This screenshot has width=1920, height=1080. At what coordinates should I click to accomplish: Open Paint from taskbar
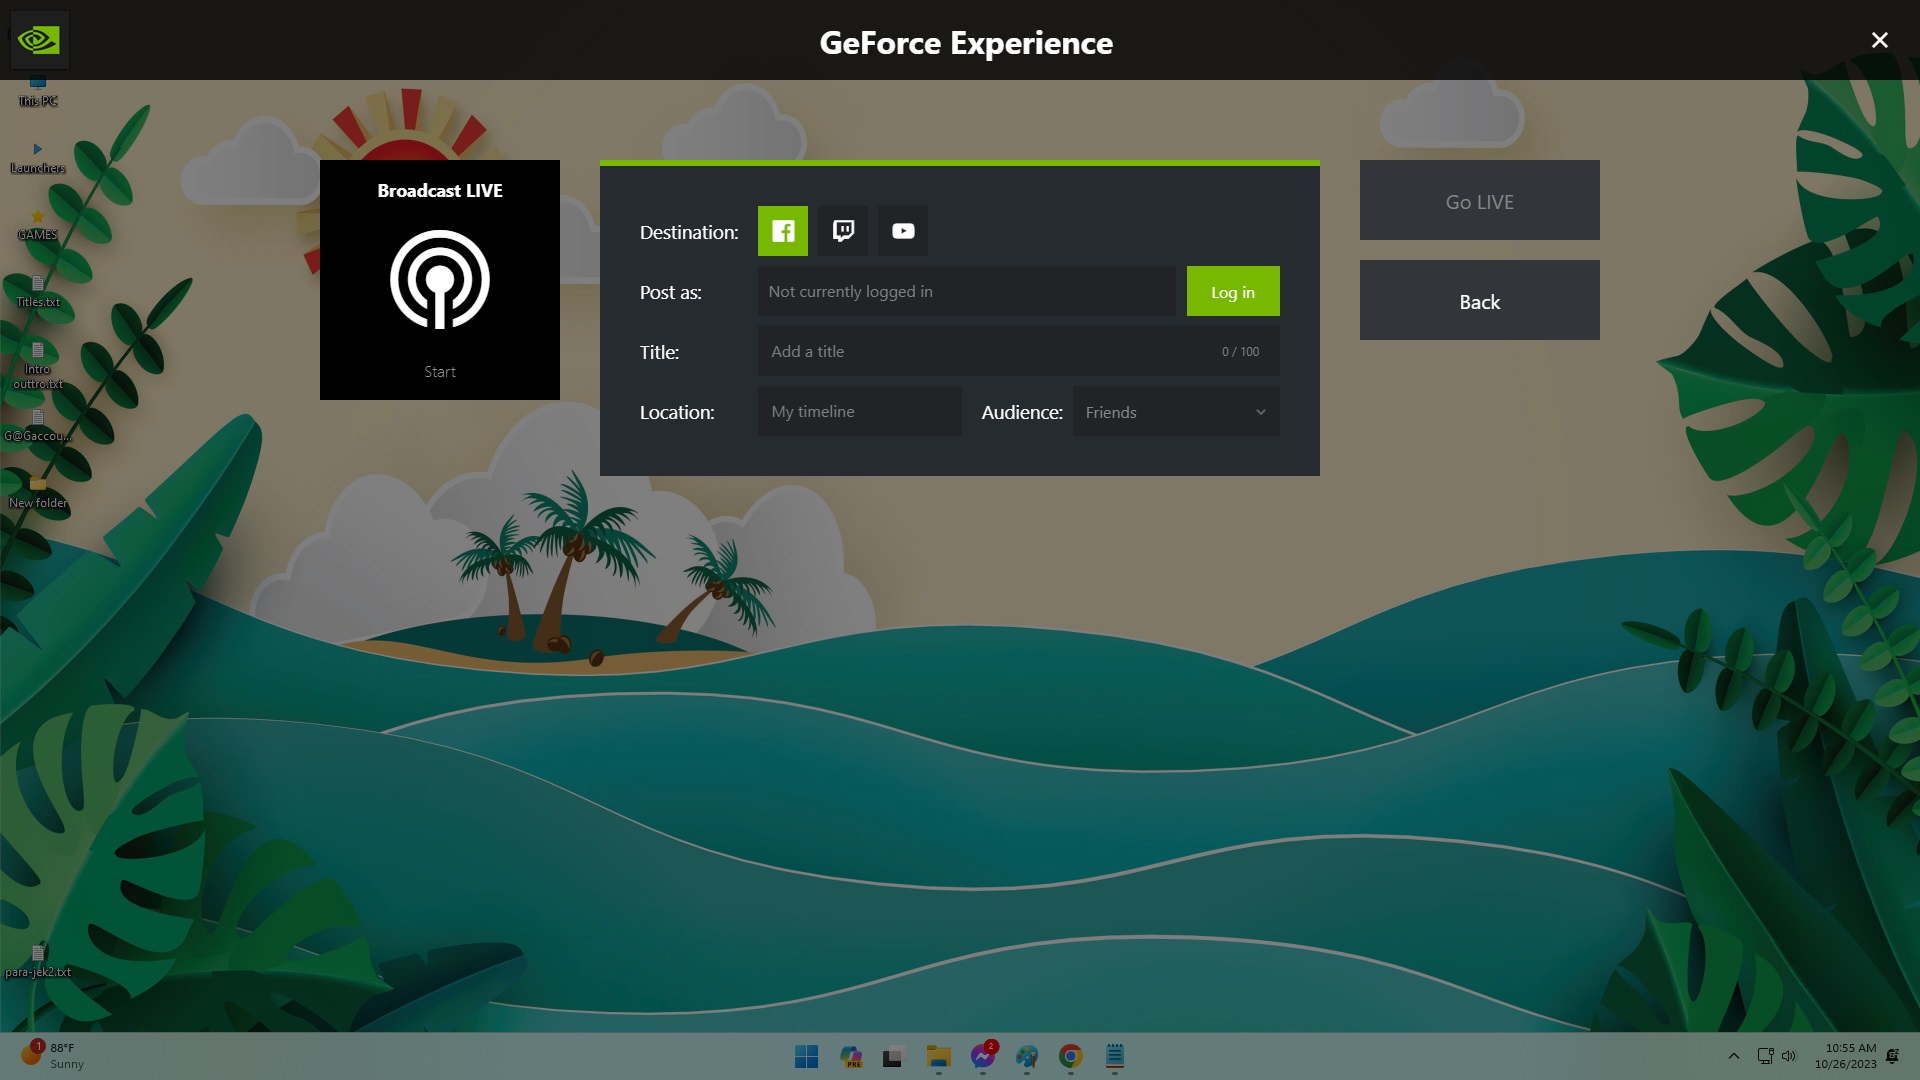coord(1027,1056)
